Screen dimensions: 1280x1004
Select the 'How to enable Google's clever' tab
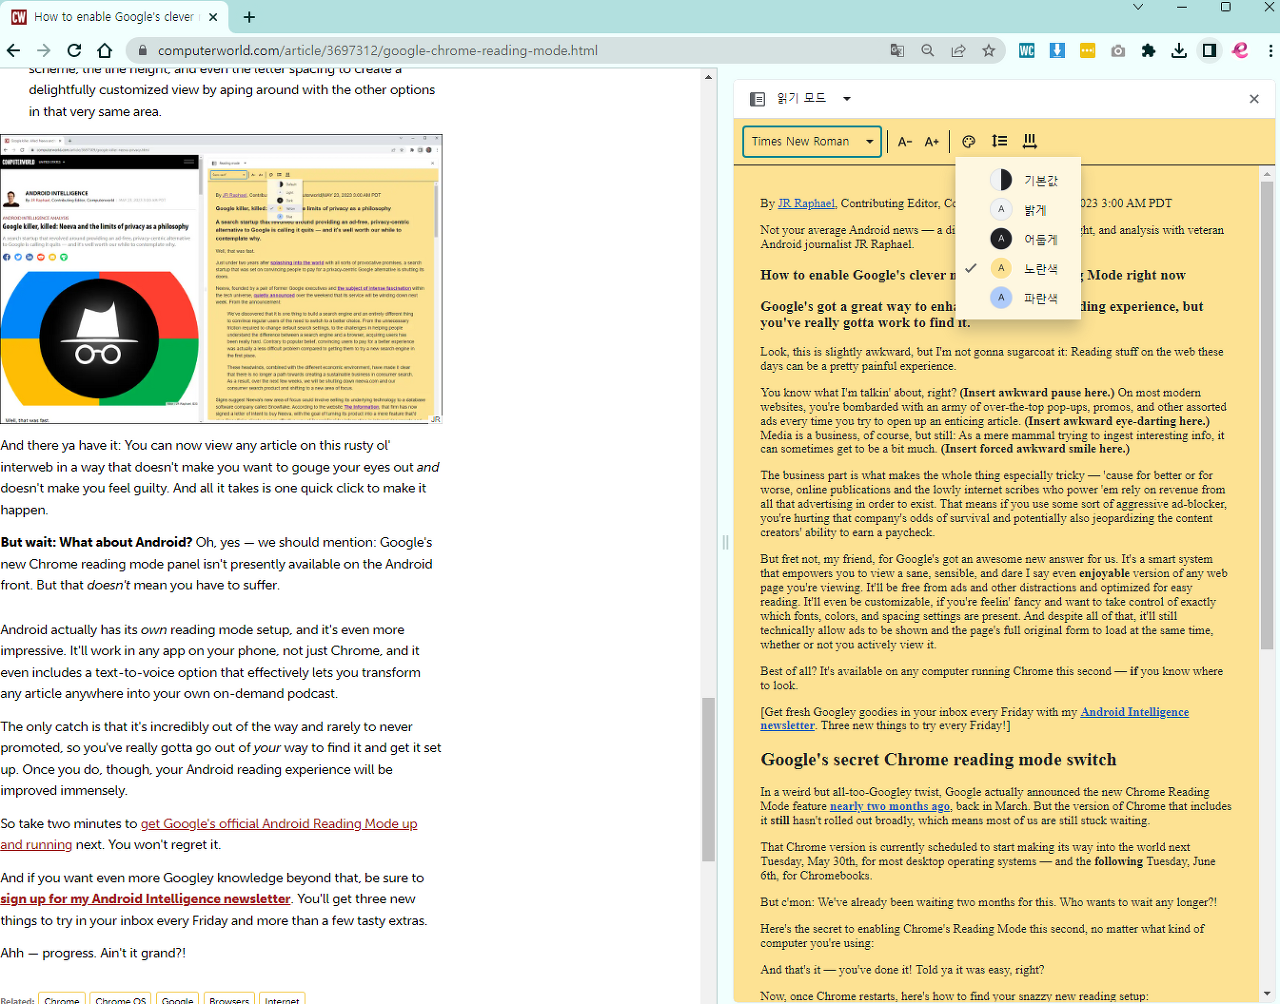point(115,17)
